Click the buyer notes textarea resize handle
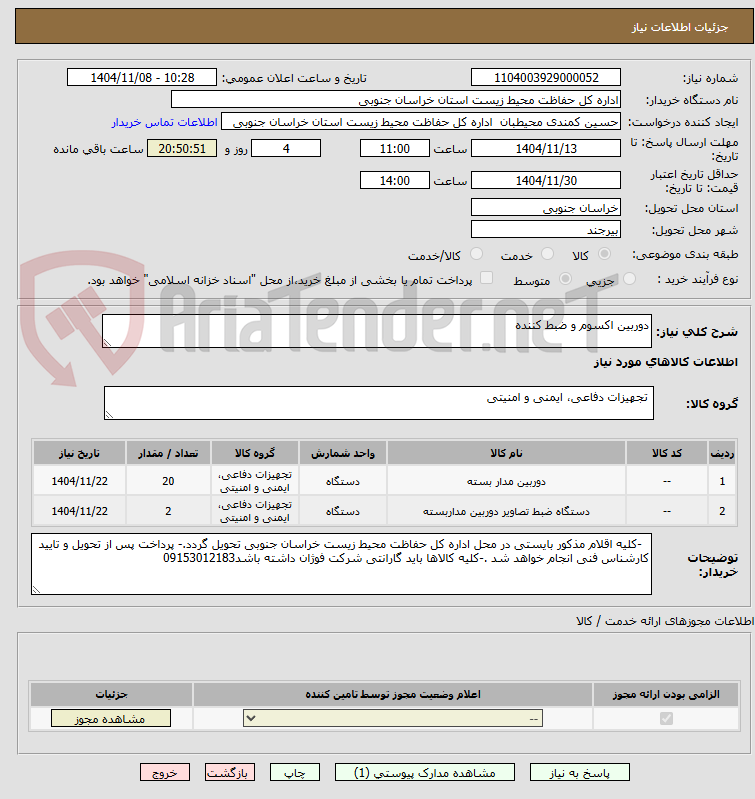This screenshot has width=755, height=799. (36, 590)
